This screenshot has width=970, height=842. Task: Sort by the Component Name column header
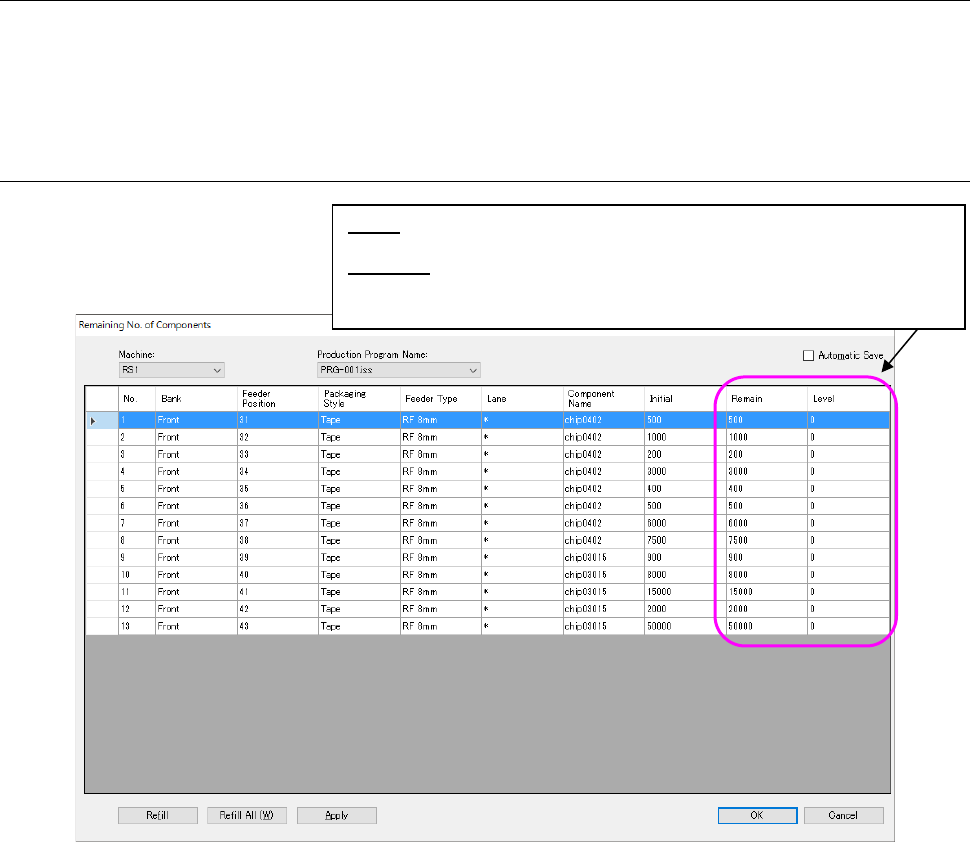tap(603, 399)
